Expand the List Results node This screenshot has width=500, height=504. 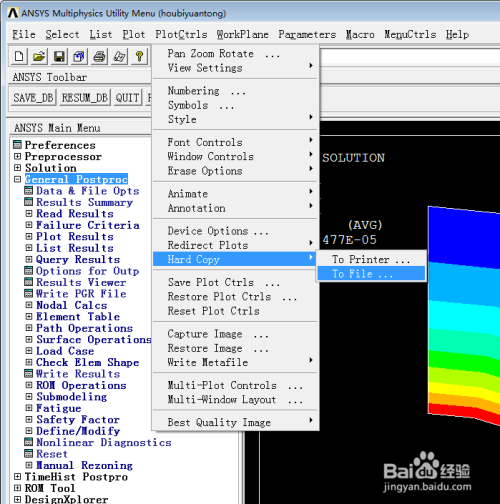29,248
